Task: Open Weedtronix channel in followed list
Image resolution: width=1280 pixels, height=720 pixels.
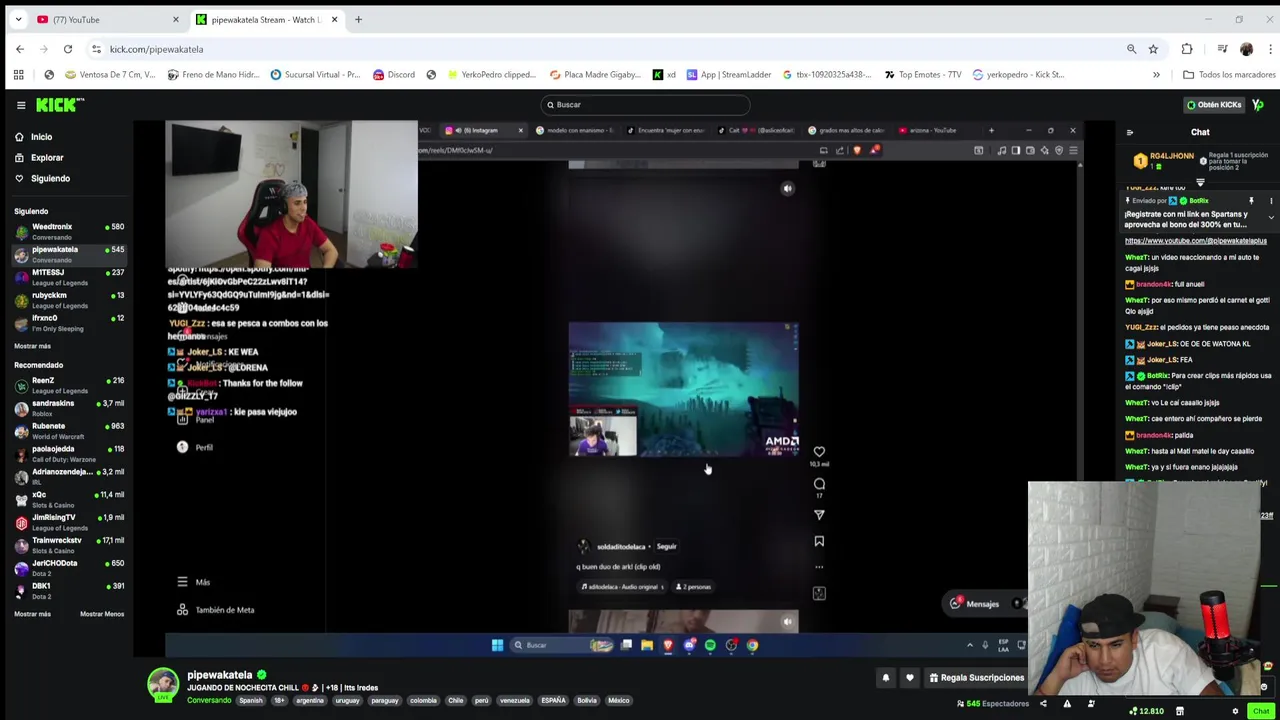Action: (x=68, y=231)
